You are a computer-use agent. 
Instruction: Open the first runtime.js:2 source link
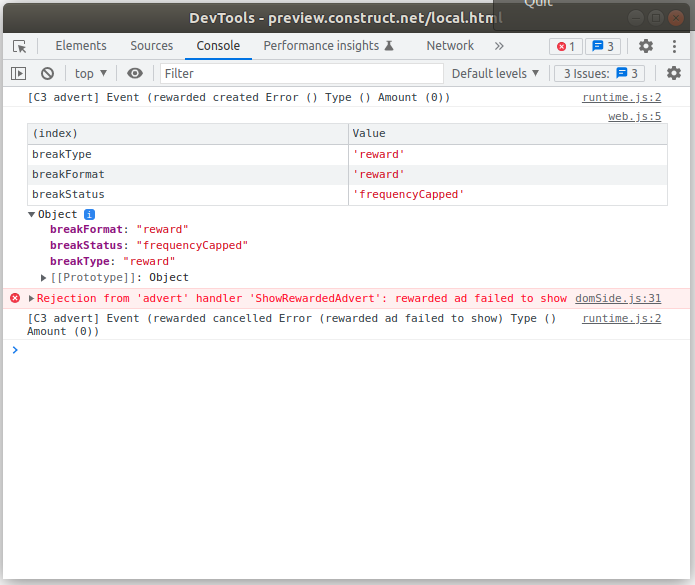coord(621,98)
